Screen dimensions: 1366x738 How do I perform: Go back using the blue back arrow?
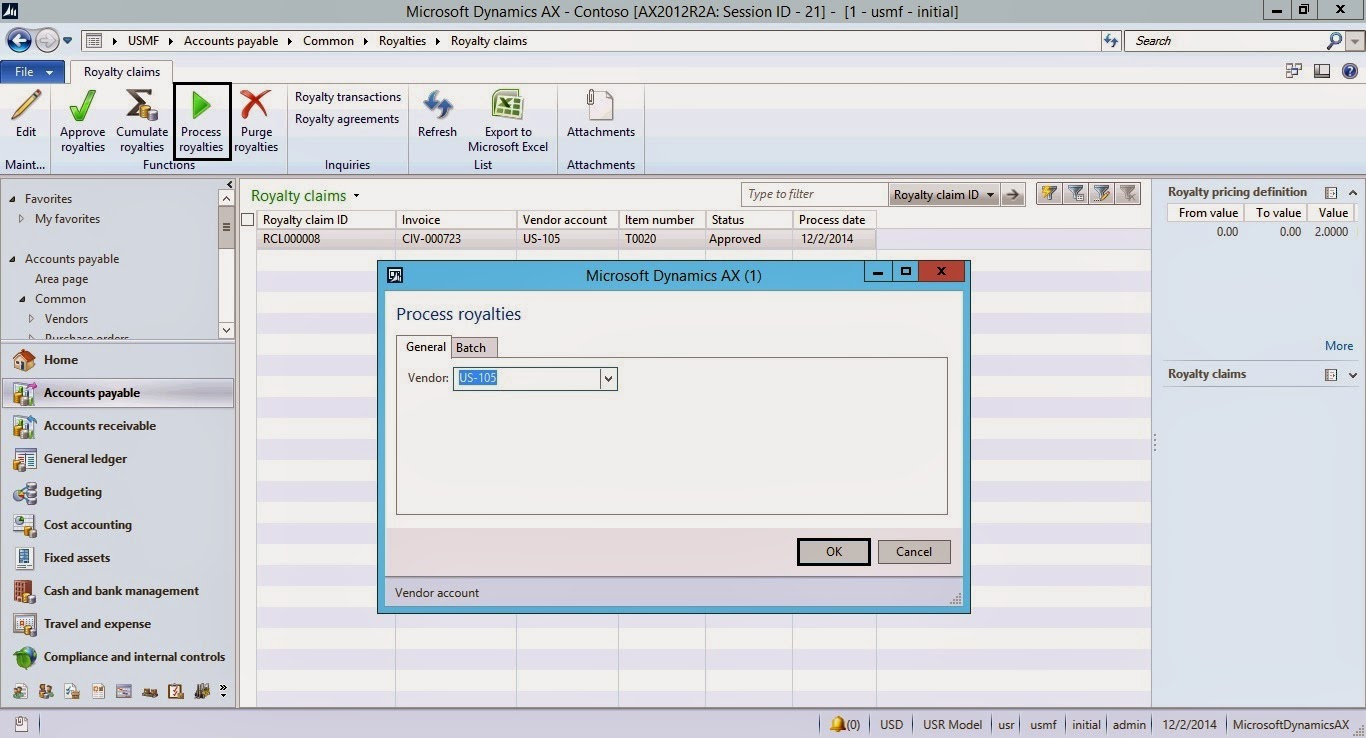(18, 41)
